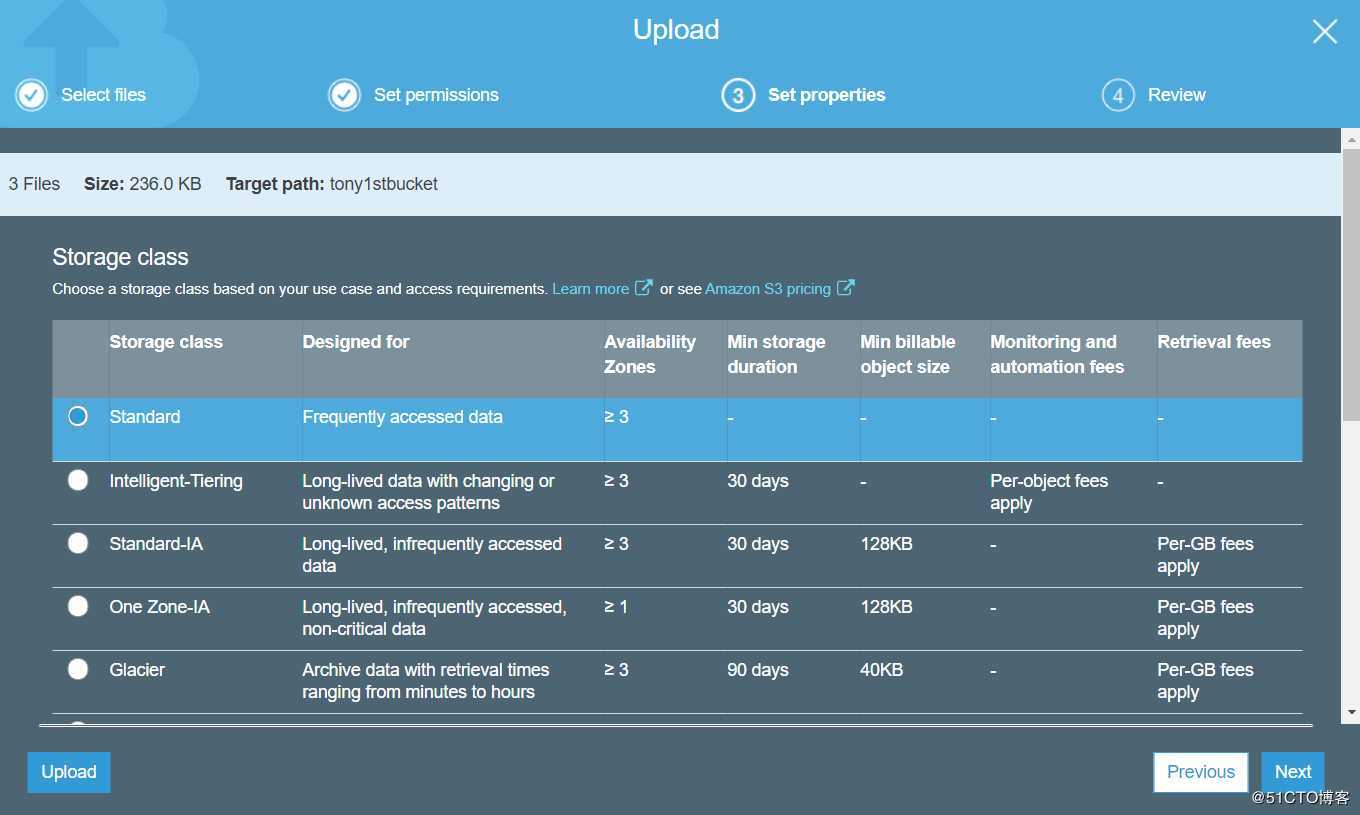Select the Glacier storage class radio
The width and height of the screenshot is (1360, 815).
point(78,669)
